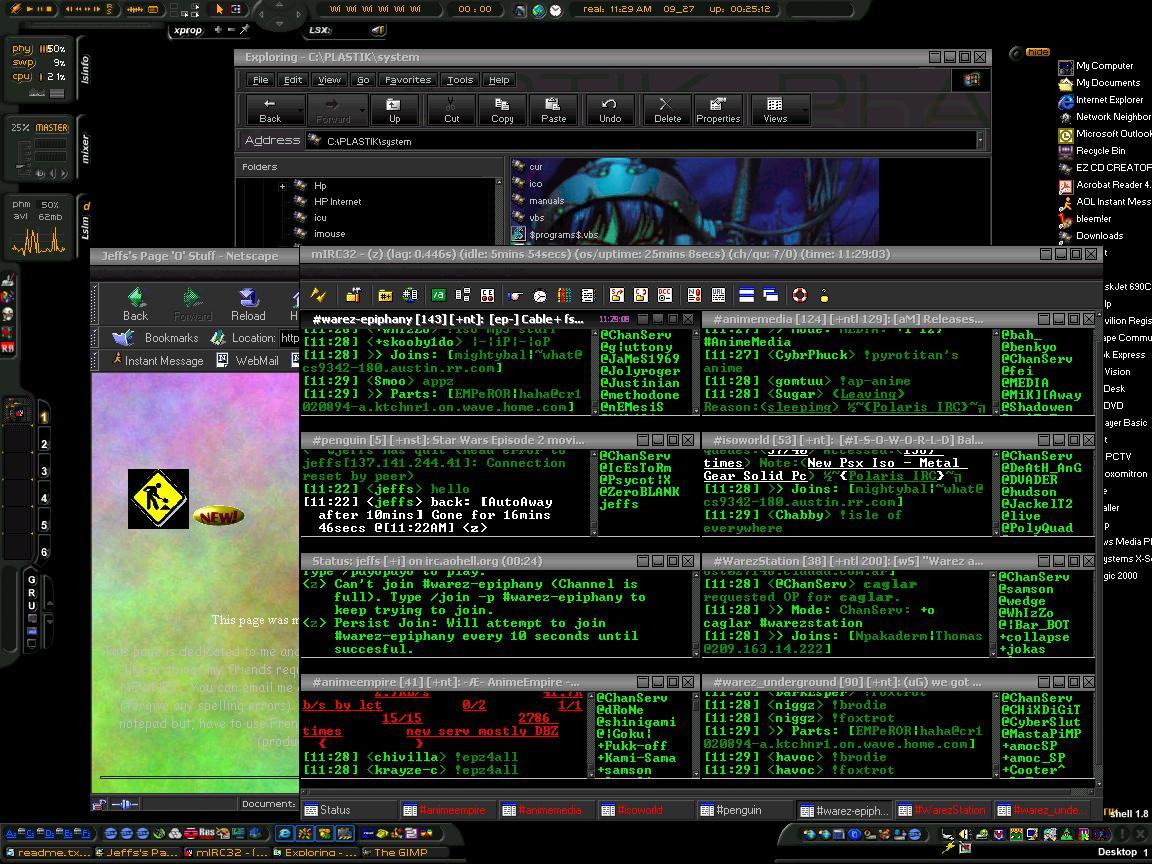This screenshot has width=1152, height=864.
Task: Open the Favorites menu in Explorer
Action: 408,80
